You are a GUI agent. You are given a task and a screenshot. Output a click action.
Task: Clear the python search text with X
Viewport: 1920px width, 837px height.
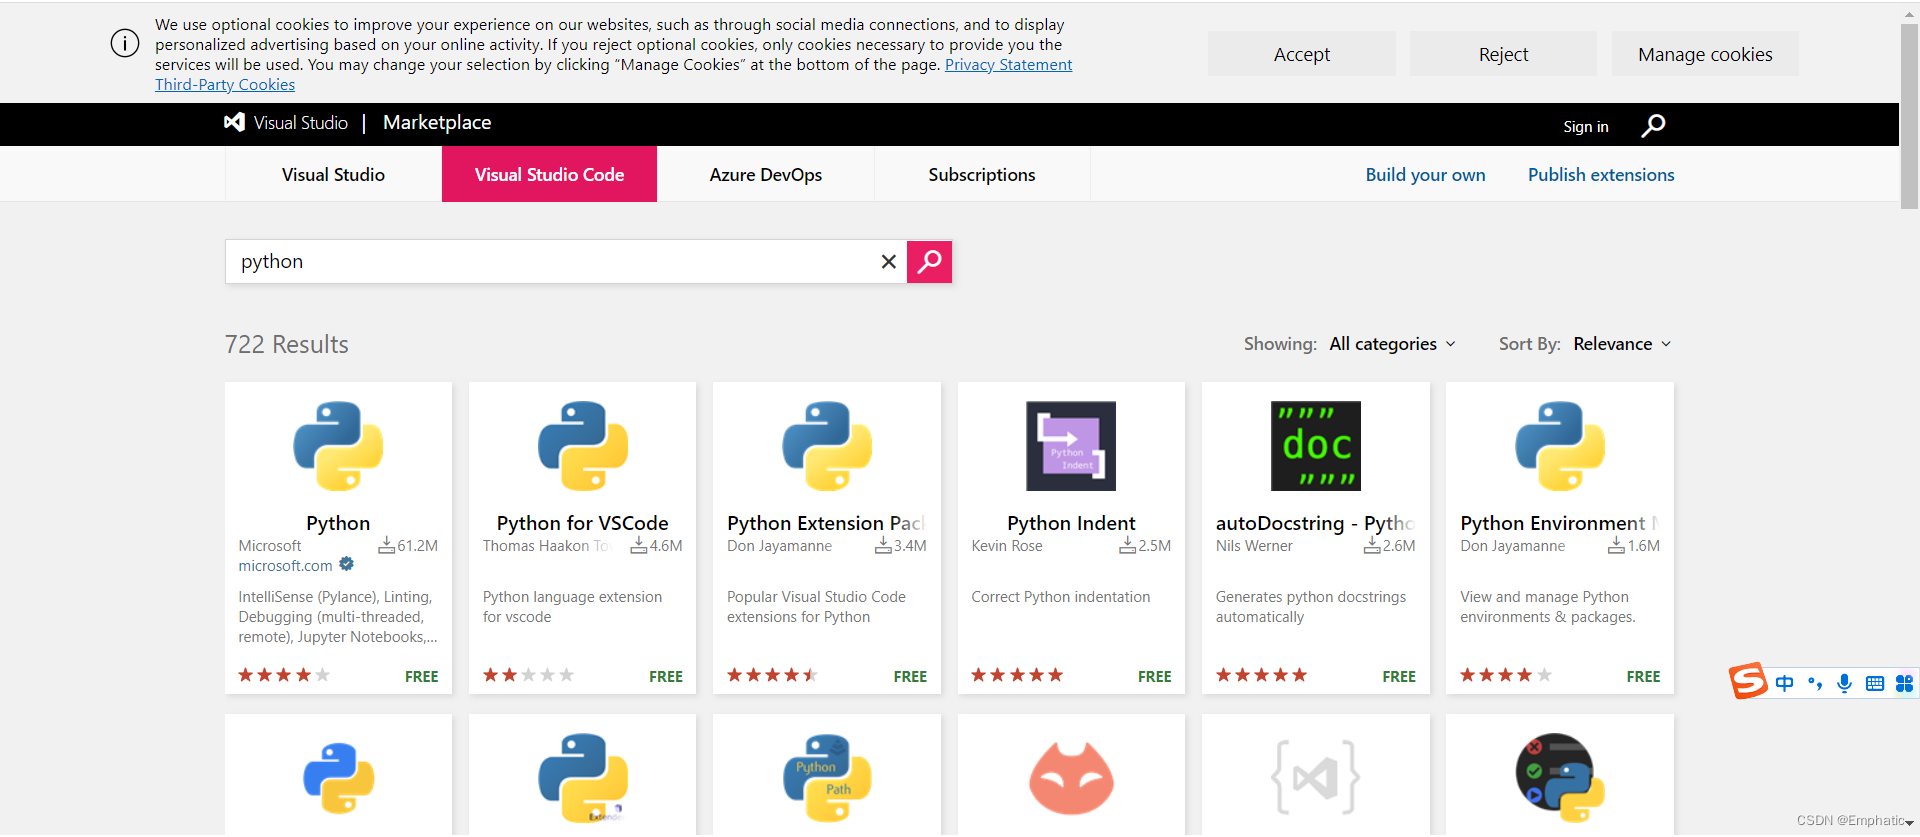[x=888, y=261]
